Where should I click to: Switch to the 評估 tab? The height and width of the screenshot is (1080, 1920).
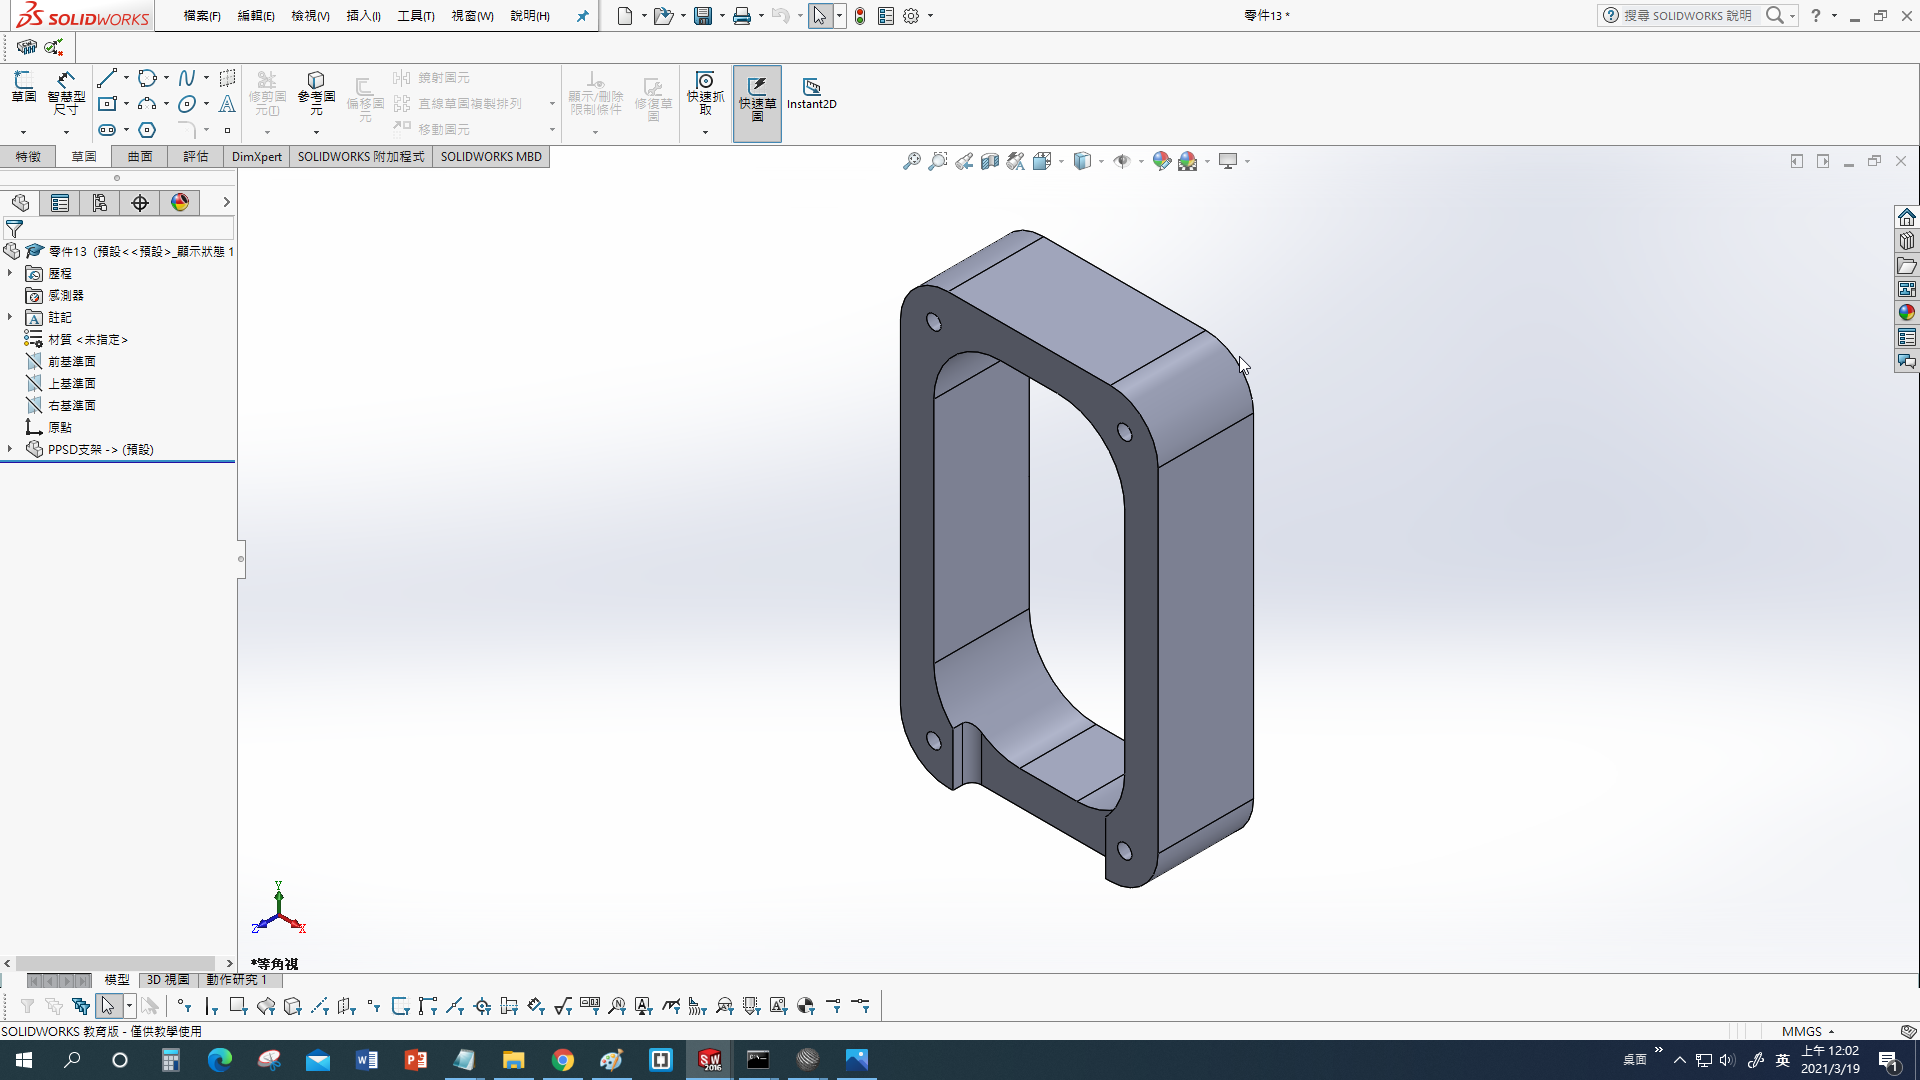point(196,157)
